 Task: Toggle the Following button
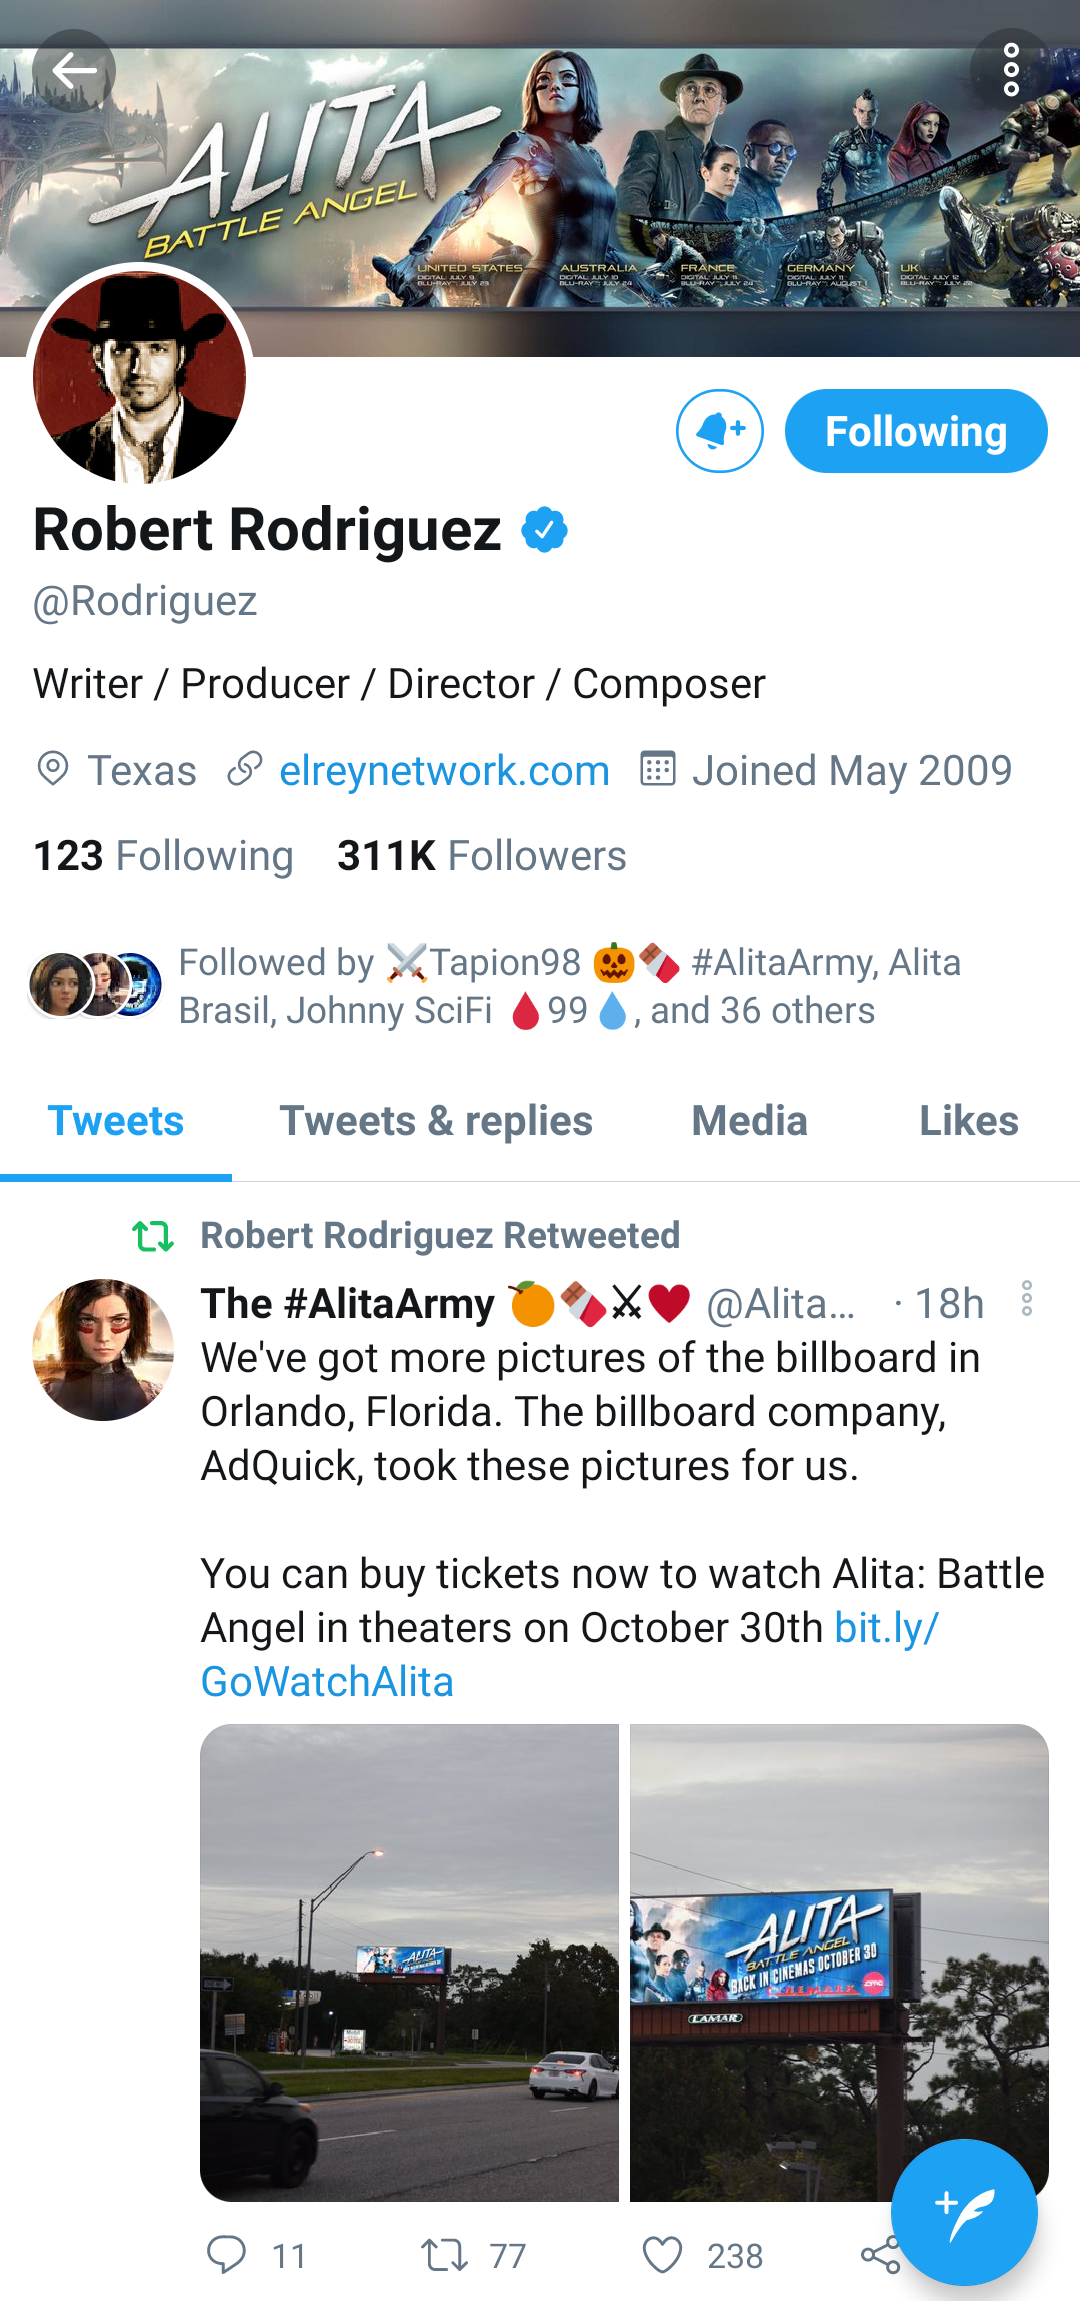pos(915,431)
